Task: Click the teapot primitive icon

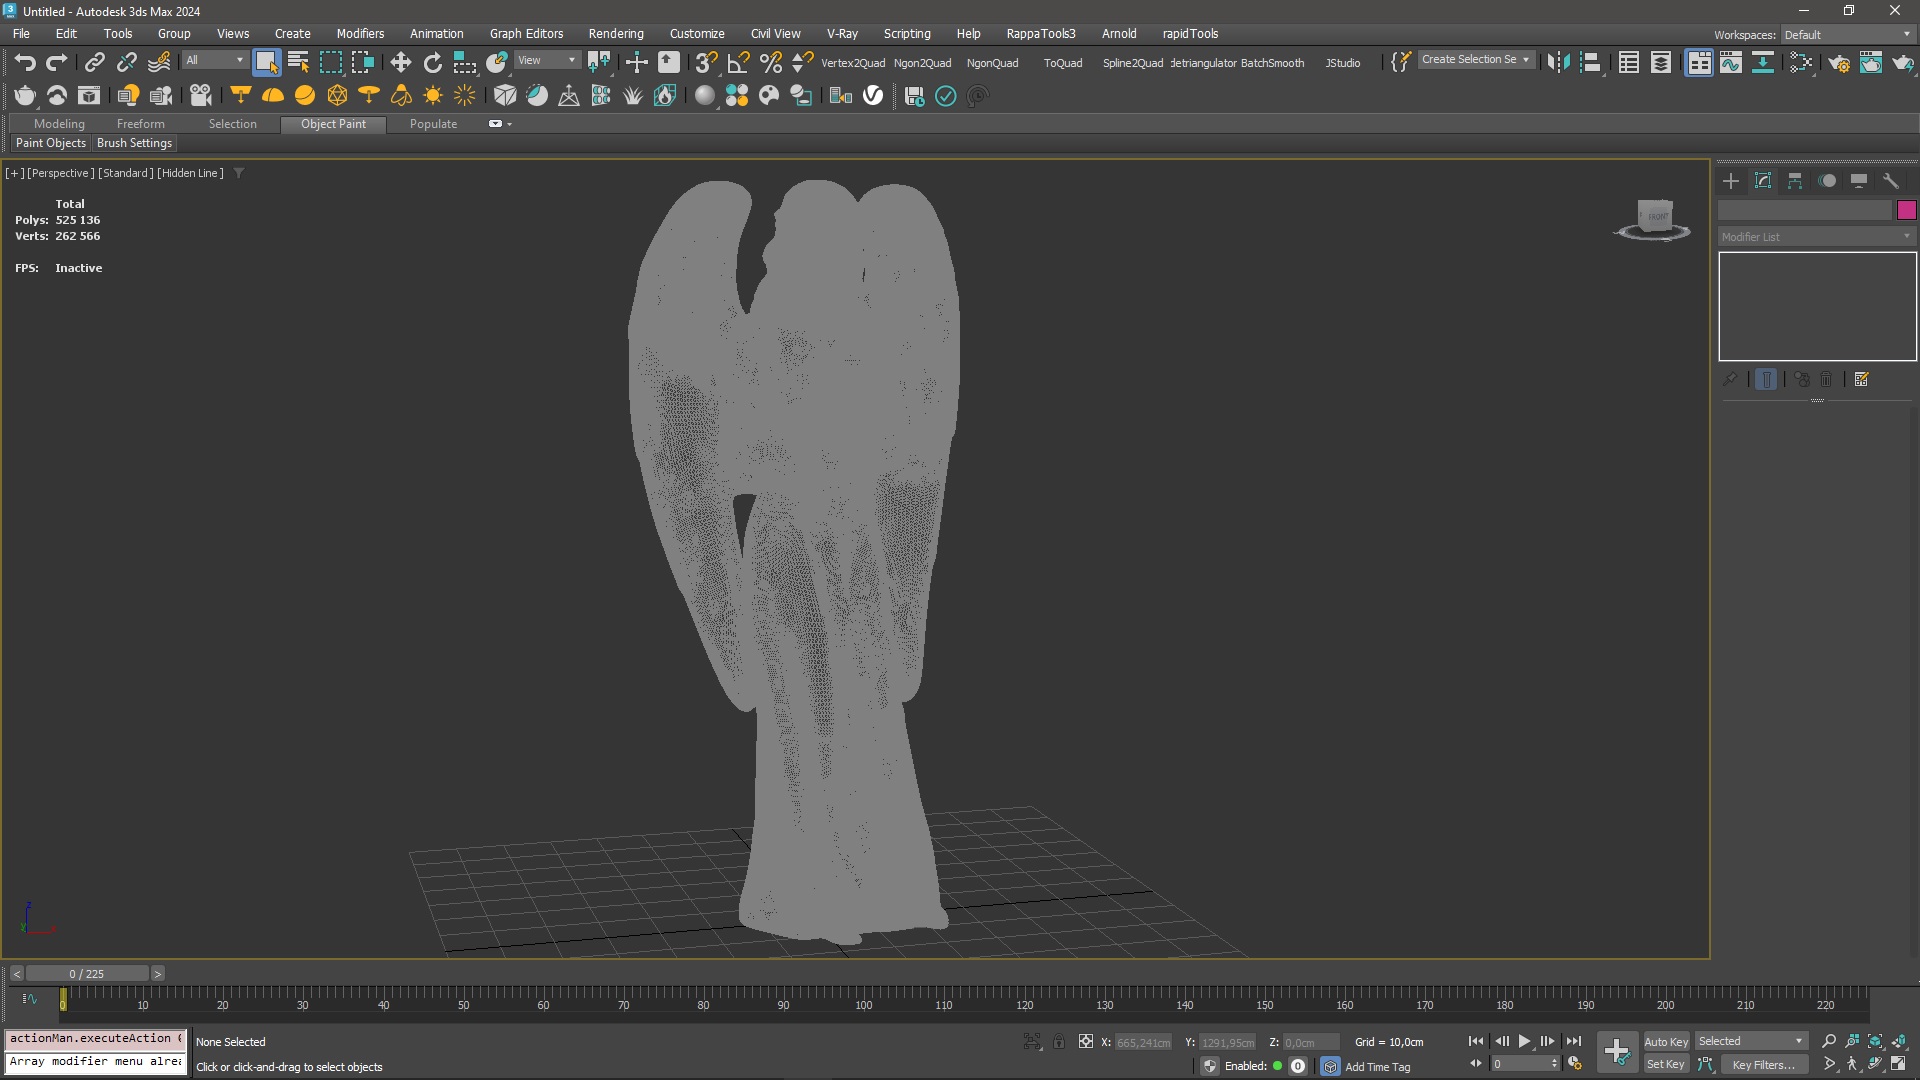Action: coord(24,96)
